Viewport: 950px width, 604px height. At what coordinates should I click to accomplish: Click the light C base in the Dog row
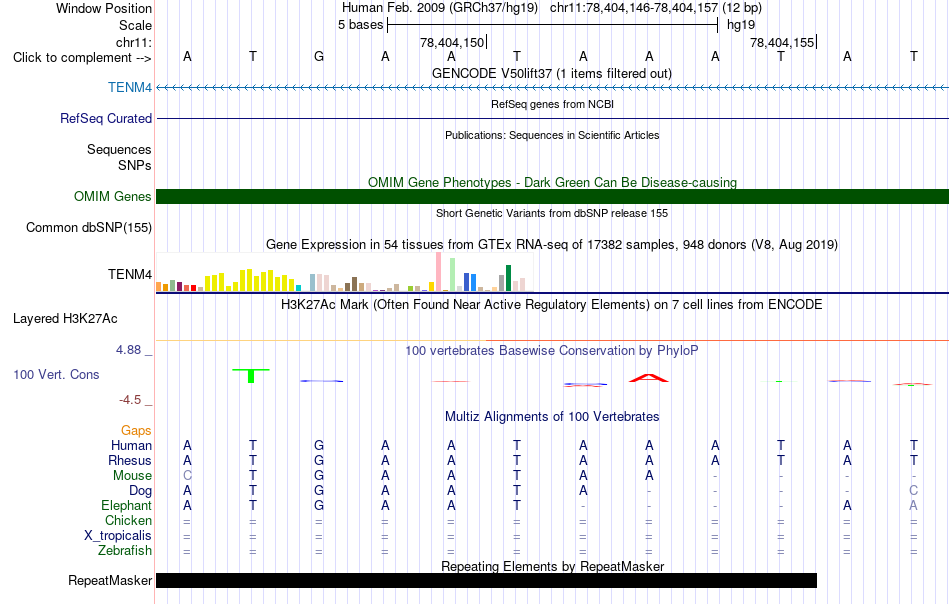pyautogui.click(x=913, y=491)
